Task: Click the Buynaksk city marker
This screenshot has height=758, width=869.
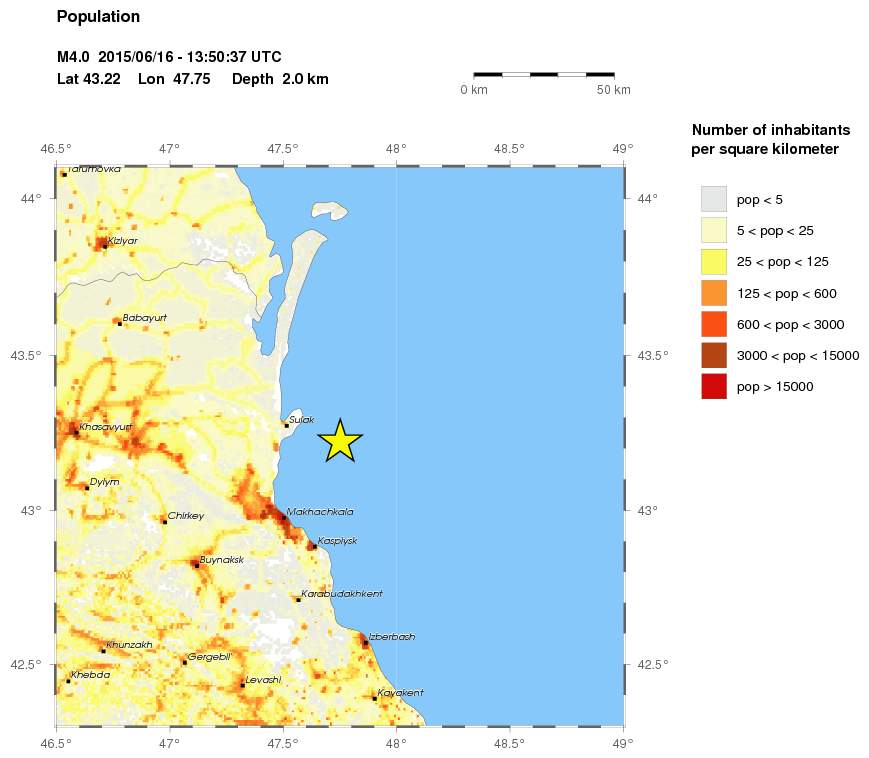Action: [196, 565]
